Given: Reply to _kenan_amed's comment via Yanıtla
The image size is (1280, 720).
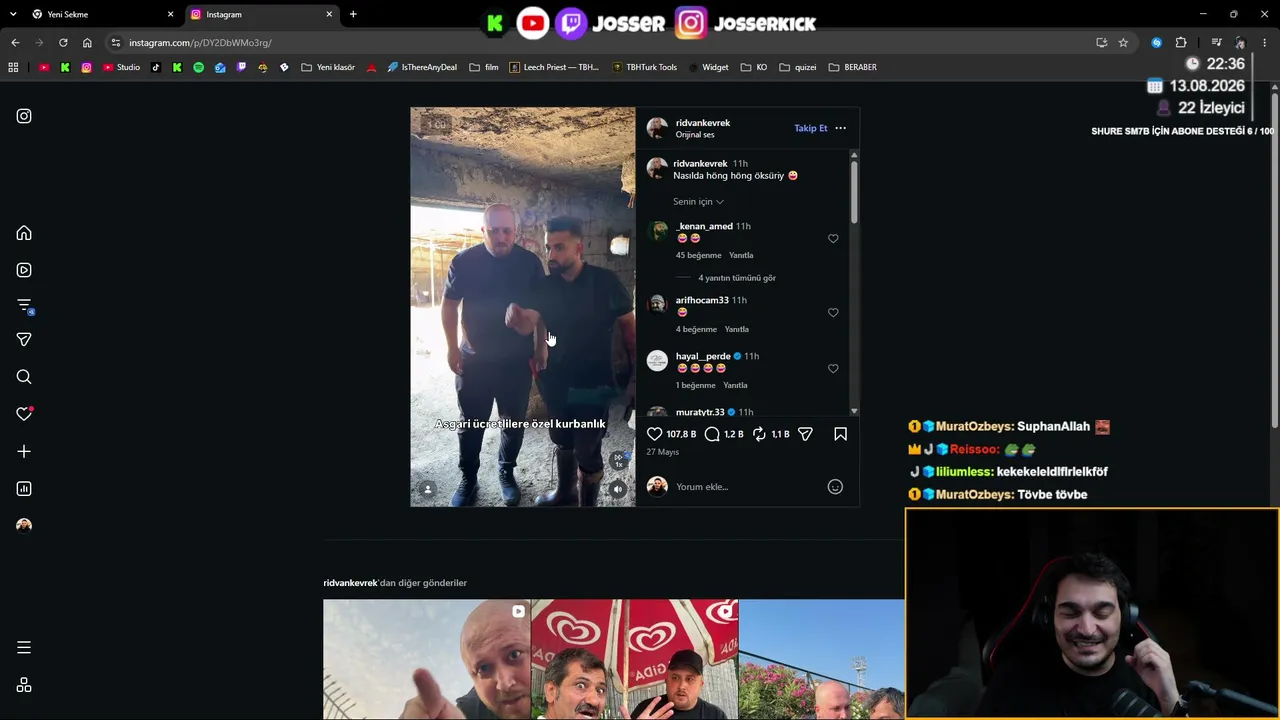Looking at the screenshot, I should [x=741, y=255].
